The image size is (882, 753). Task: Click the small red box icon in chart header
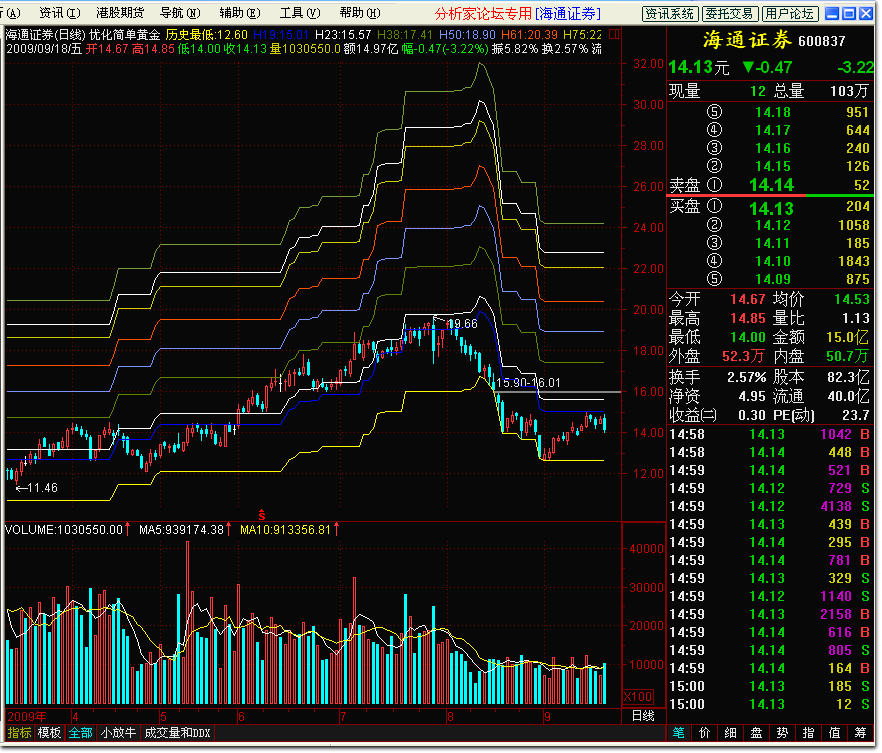(x=614, y=35)
